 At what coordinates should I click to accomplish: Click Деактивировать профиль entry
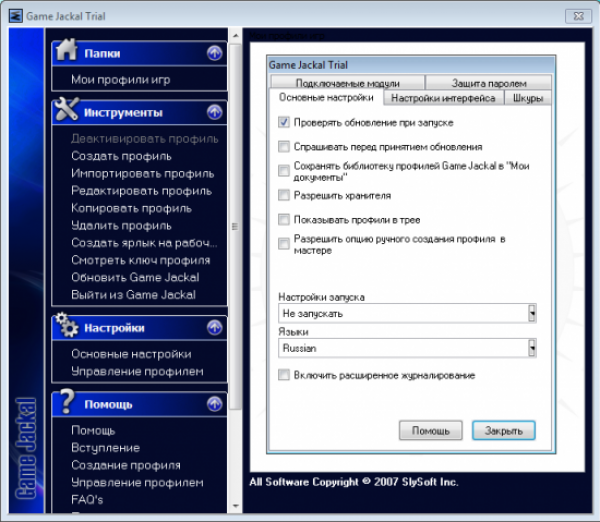point(145,139)
